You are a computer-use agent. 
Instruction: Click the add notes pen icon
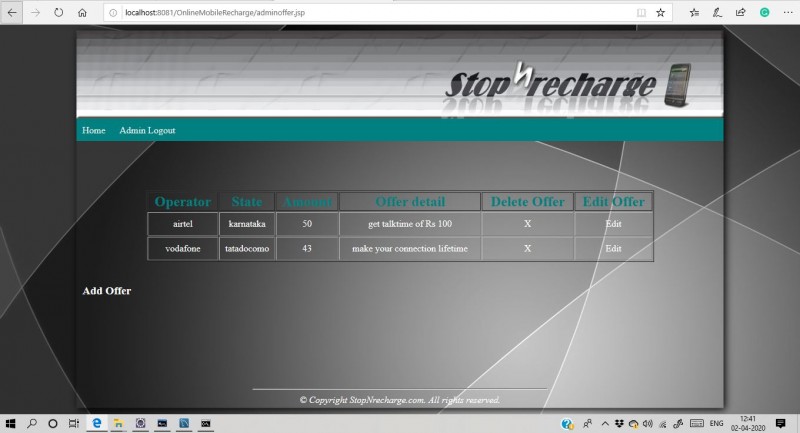pos(717,13)
